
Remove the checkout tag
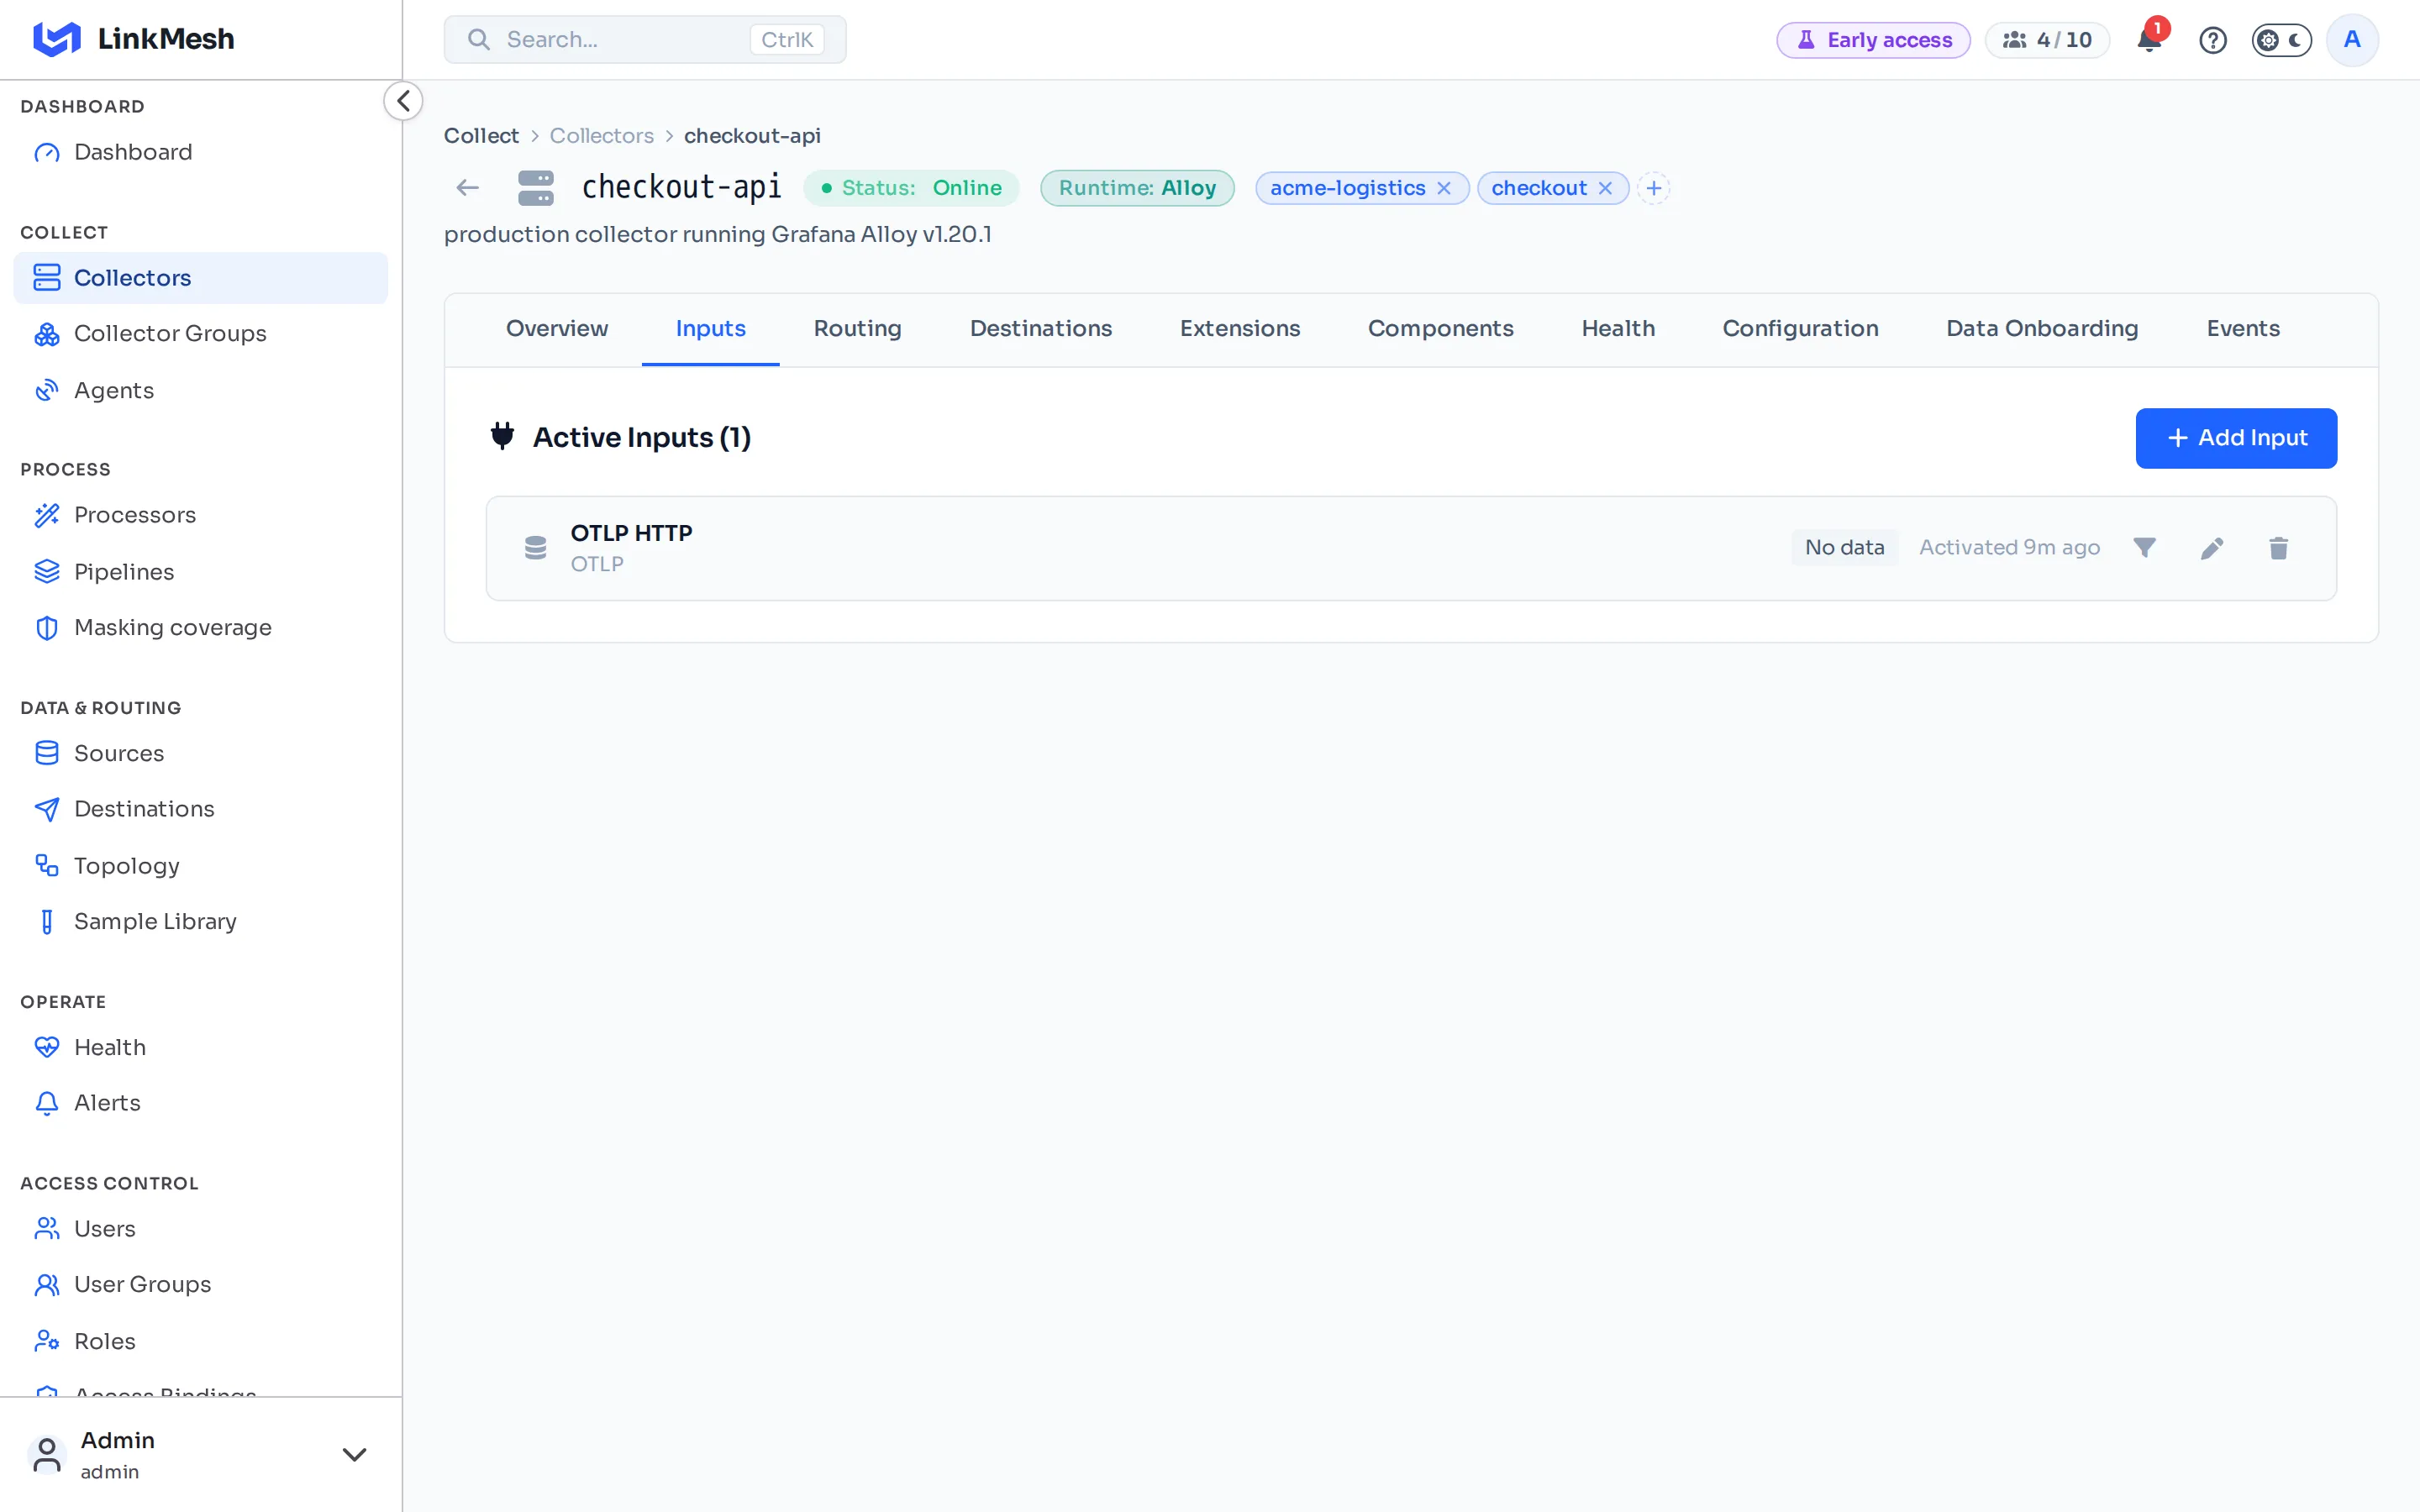tap(1605, 188)
